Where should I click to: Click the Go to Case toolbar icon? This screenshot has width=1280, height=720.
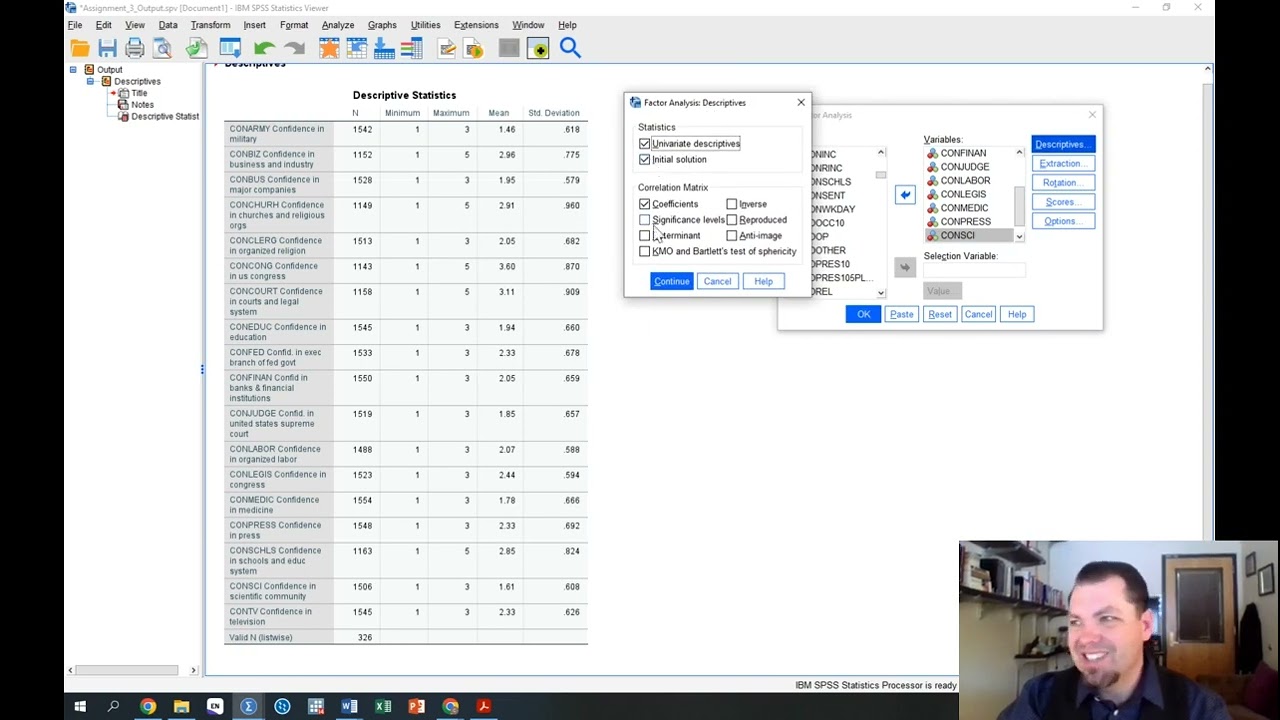(x=356, y=48)
